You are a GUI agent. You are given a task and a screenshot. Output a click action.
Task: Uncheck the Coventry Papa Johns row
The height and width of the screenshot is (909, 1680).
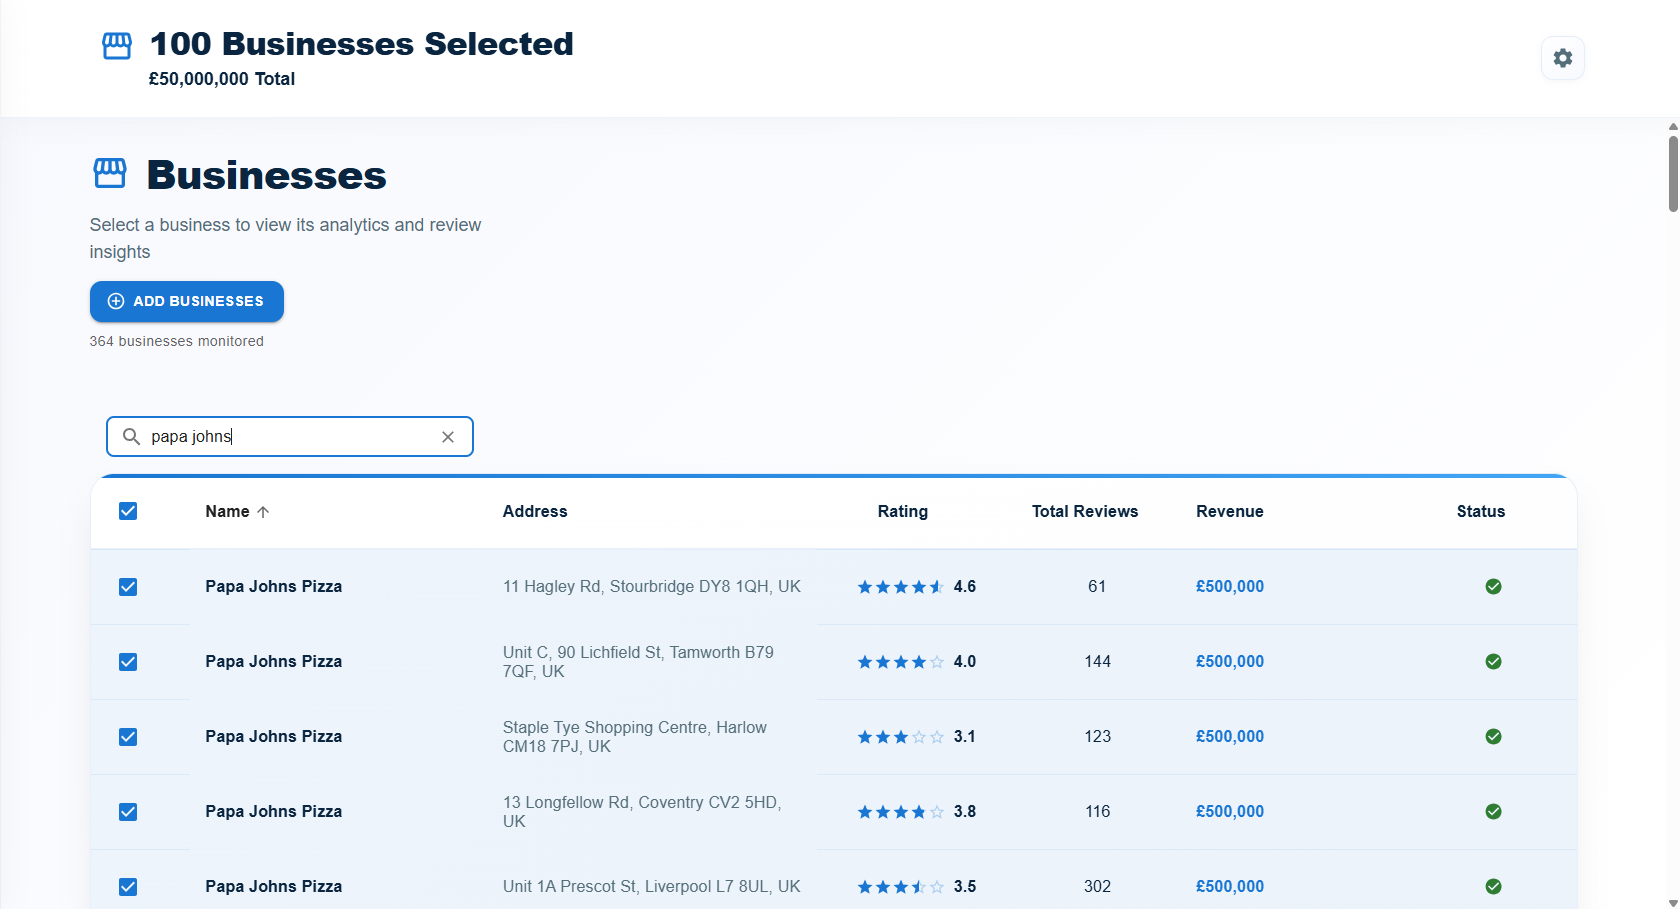point(128,812)
